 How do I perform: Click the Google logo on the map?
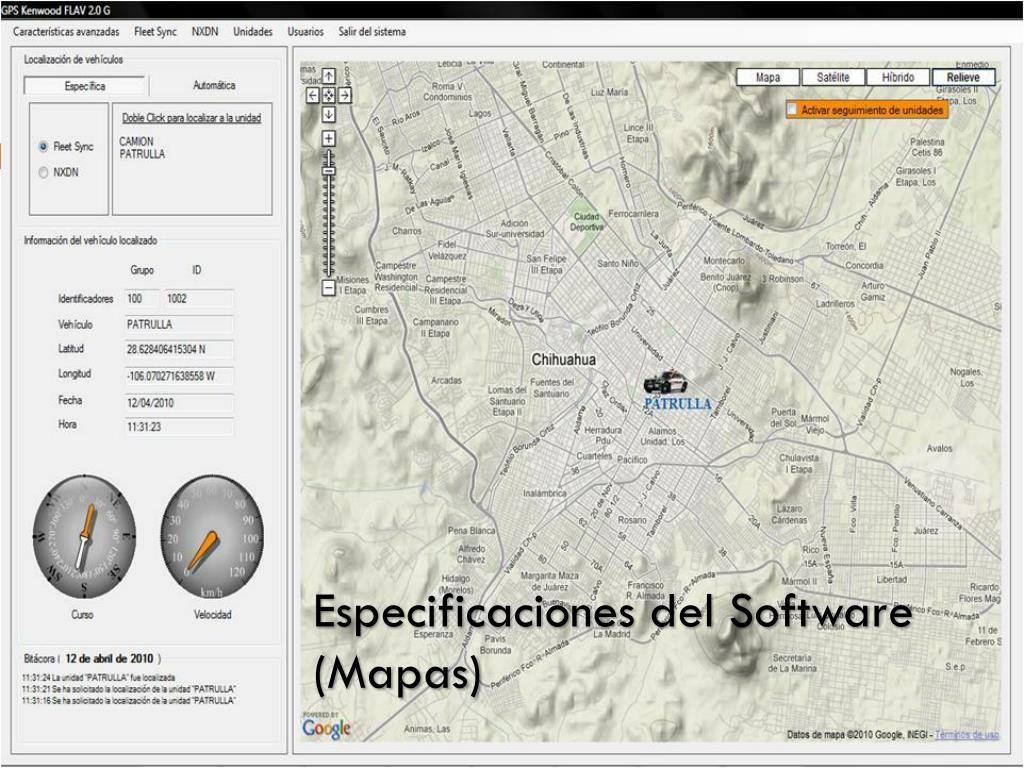coord(327,728)
